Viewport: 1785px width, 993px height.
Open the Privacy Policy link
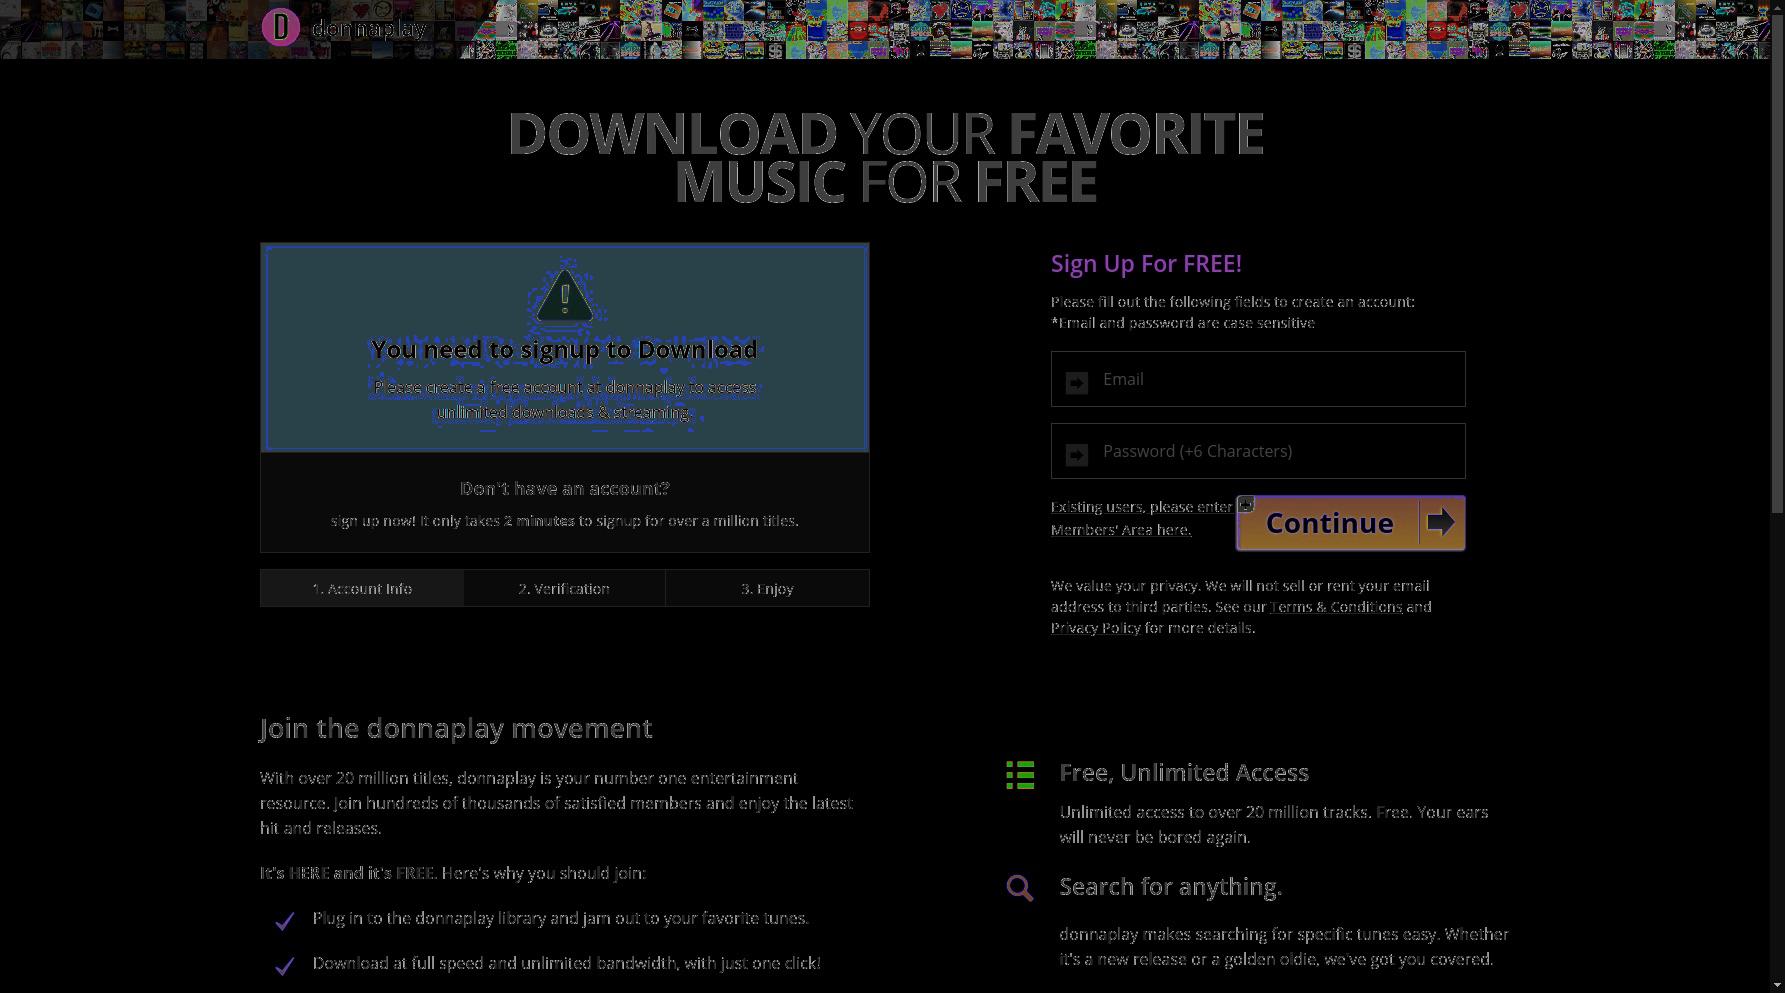[x=1096, y=628]
